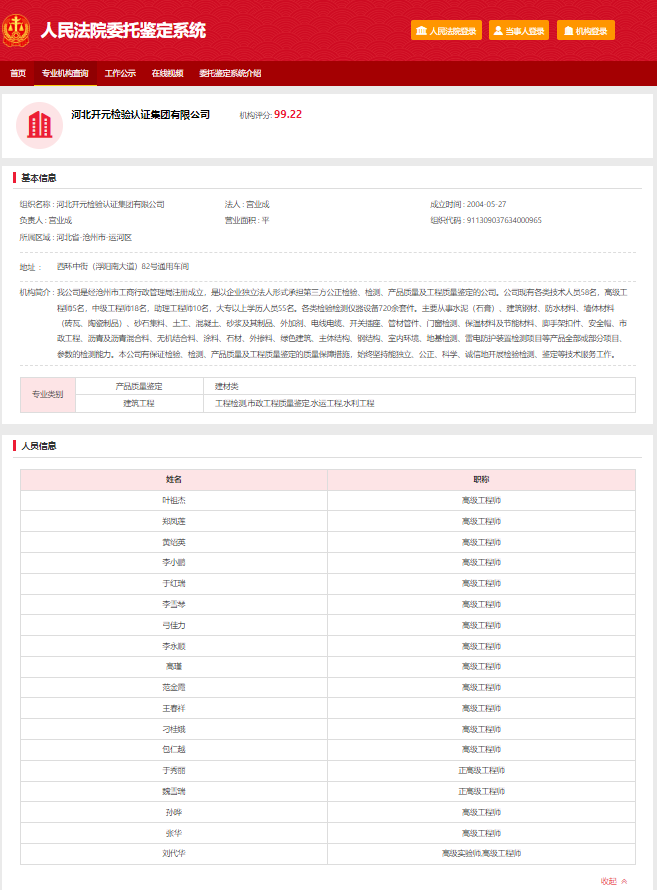This screenshot has width=657, height=890.
Task: Click the name 弓佳力
Action: point(174,625)
